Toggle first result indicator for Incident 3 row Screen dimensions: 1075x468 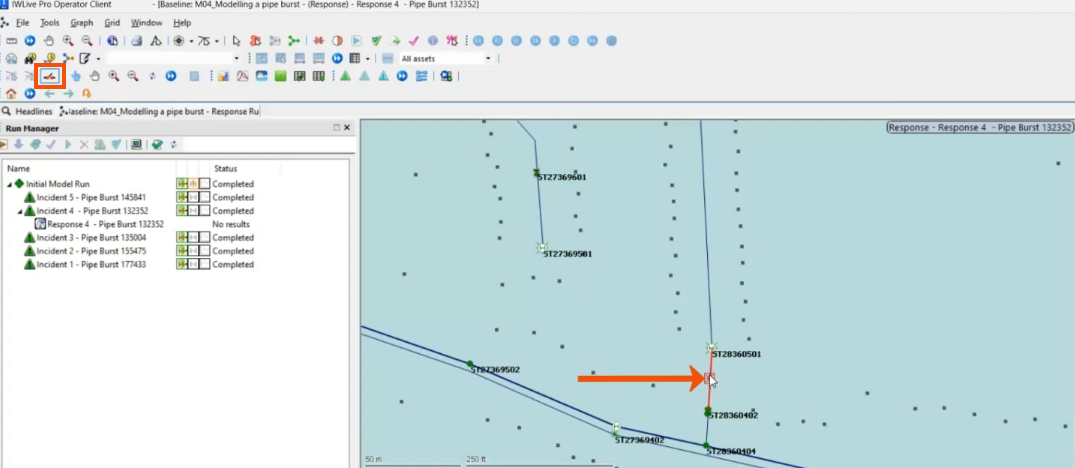point(182,238)
